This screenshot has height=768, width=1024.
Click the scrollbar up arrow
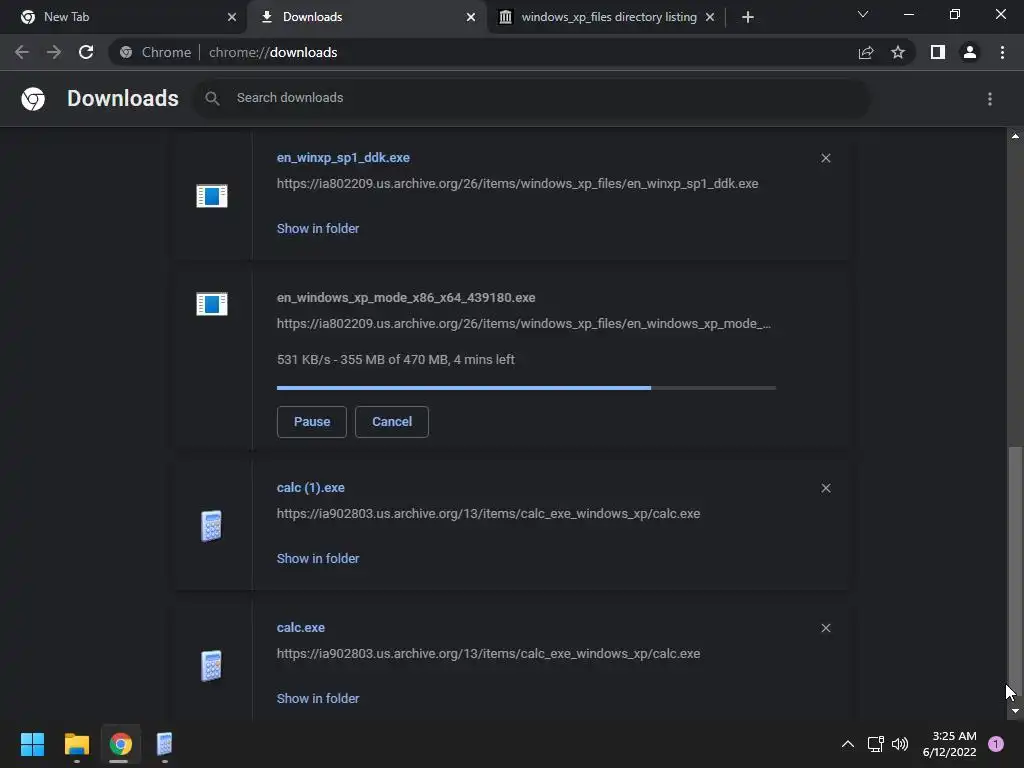click(1015, 136)
